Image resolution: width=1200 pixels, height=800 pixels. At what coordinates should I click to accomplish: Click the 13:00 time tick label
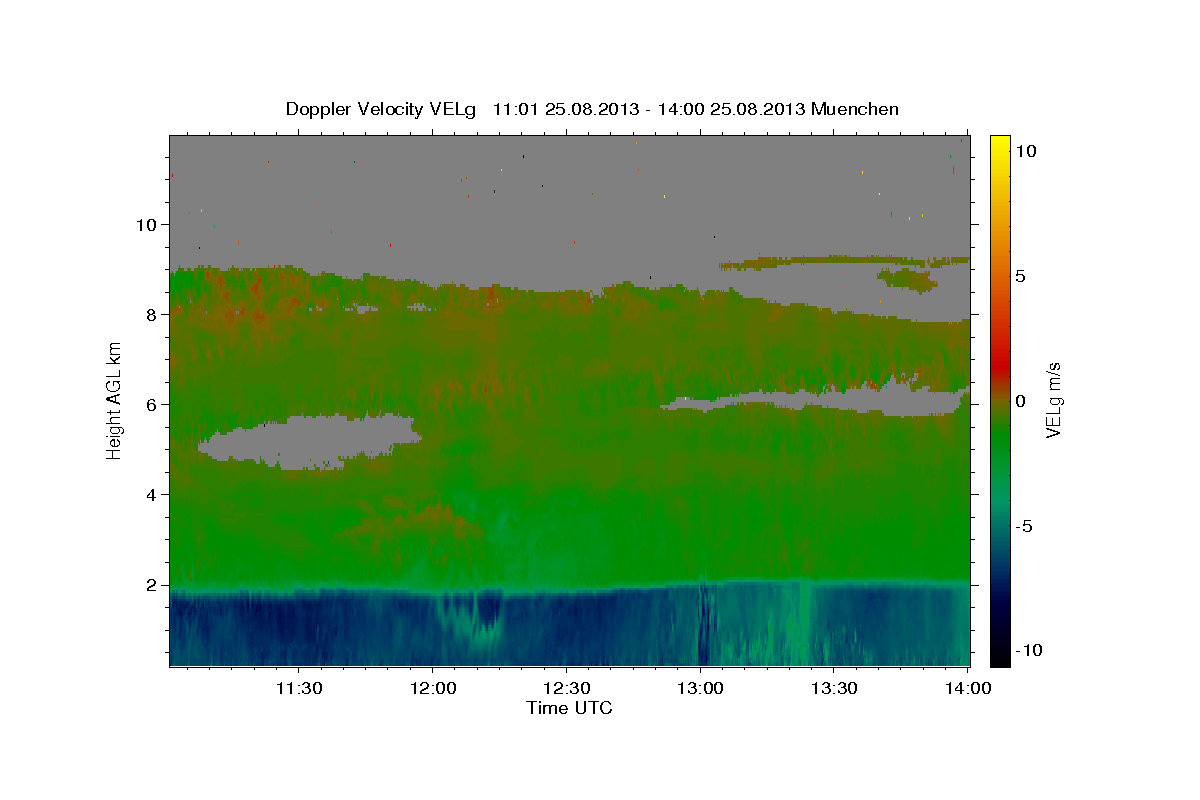[700, 688]
